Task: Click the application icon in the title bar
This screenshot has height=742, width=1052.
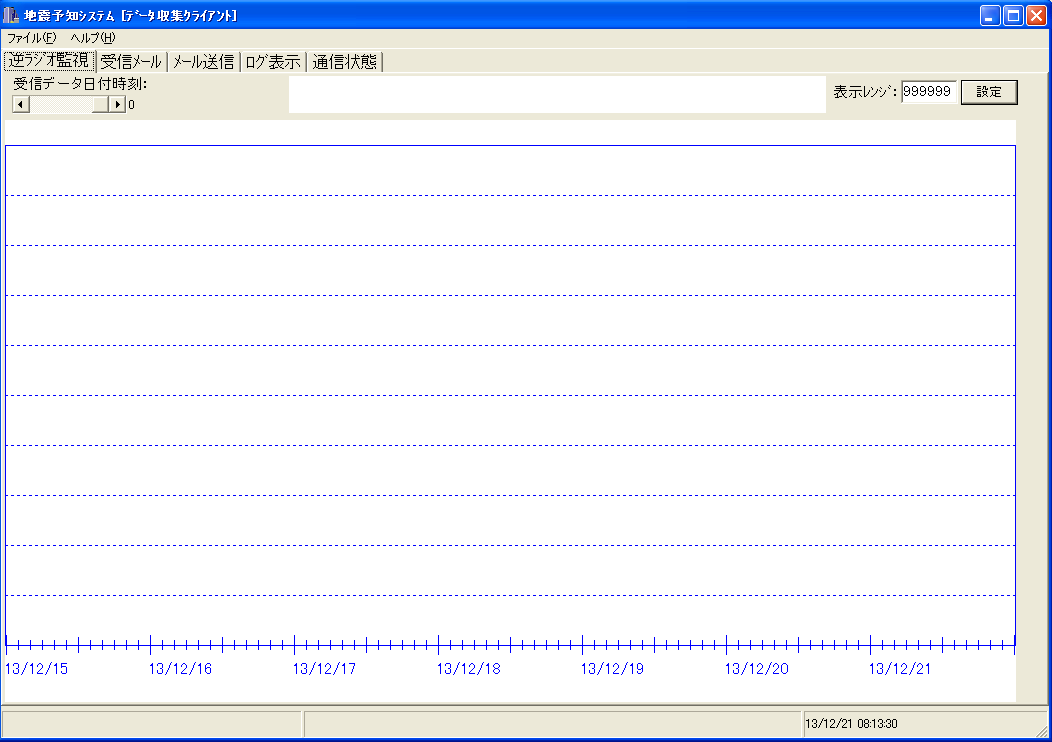Action: coord(11,15)
